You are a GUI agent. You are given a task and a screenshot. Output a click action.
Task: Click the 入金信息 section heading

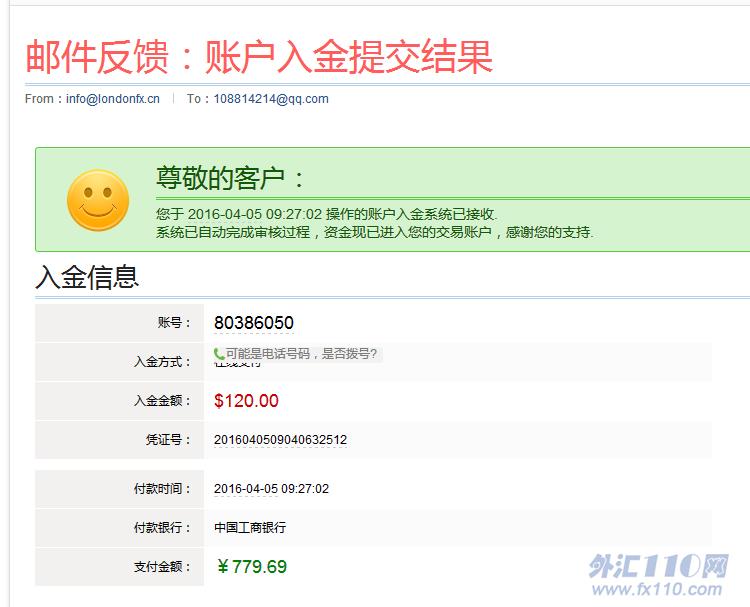point(87,276)
